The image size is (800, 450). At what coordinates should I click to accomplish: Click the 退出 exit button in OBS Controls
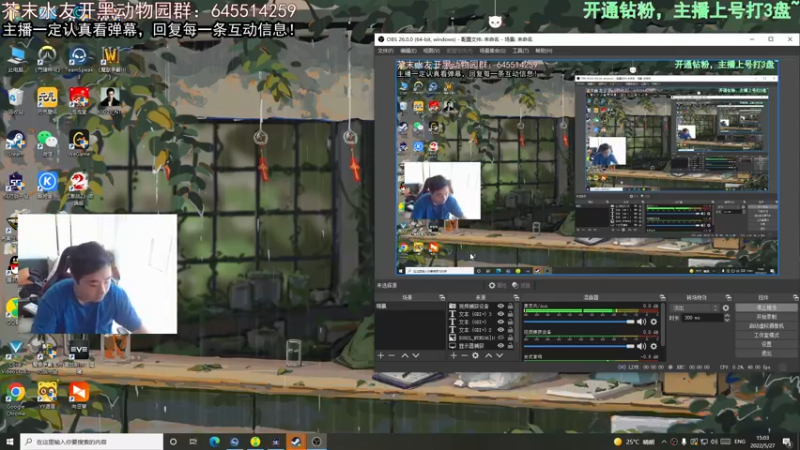click(766, 353)
